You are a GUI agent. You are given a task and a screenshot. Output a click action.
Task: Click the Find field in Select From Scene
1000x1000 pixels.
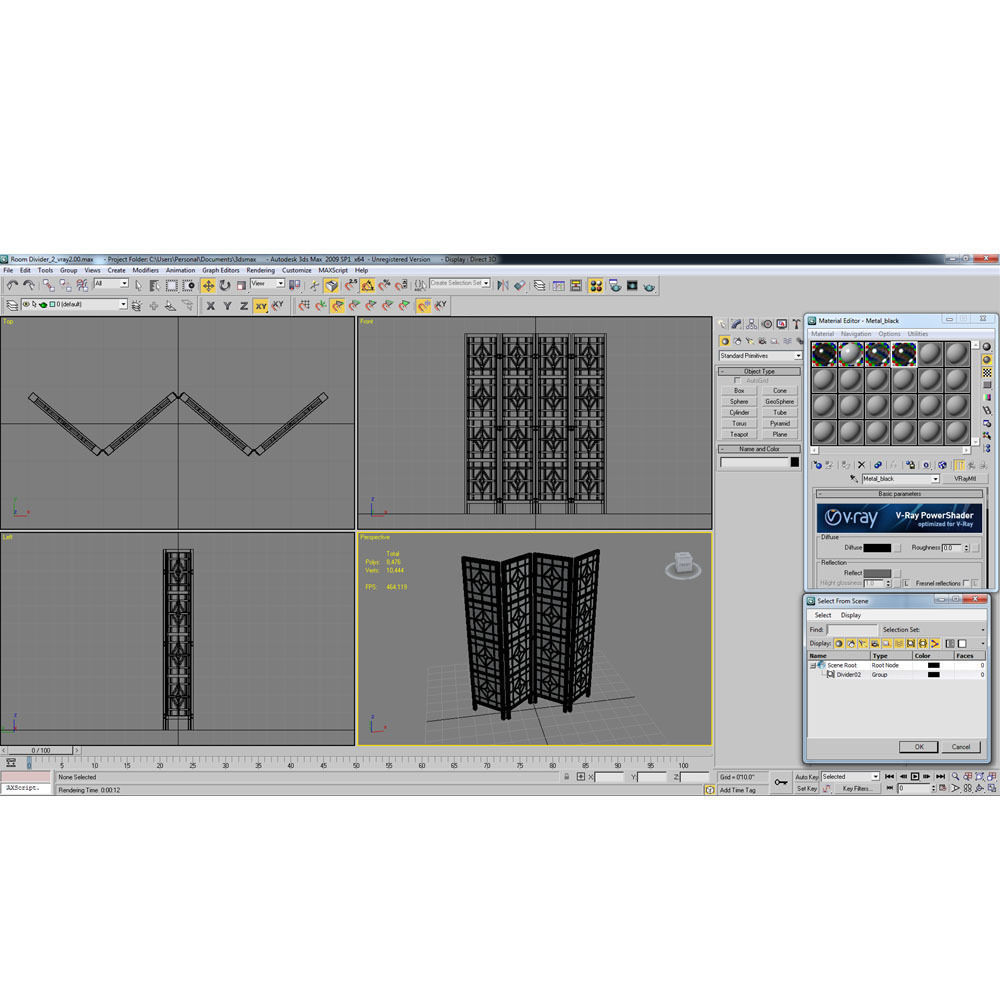(x=852, y=629)
